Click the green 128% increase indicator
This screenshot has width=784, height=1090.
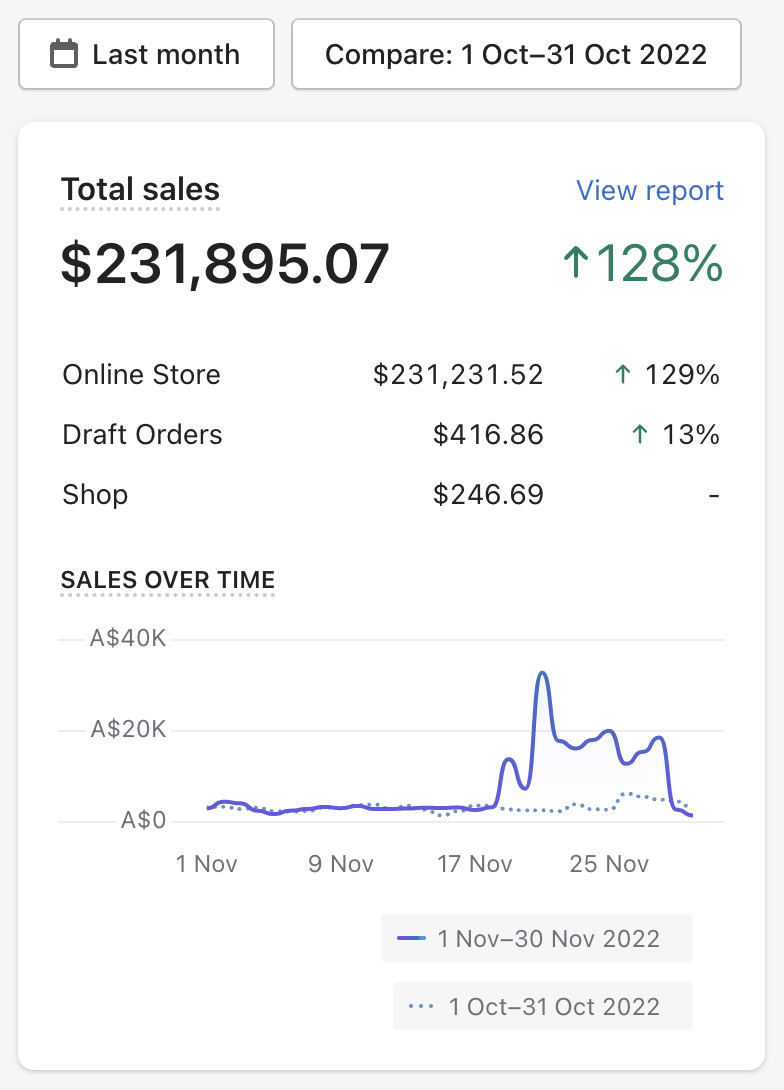[641, 264]
